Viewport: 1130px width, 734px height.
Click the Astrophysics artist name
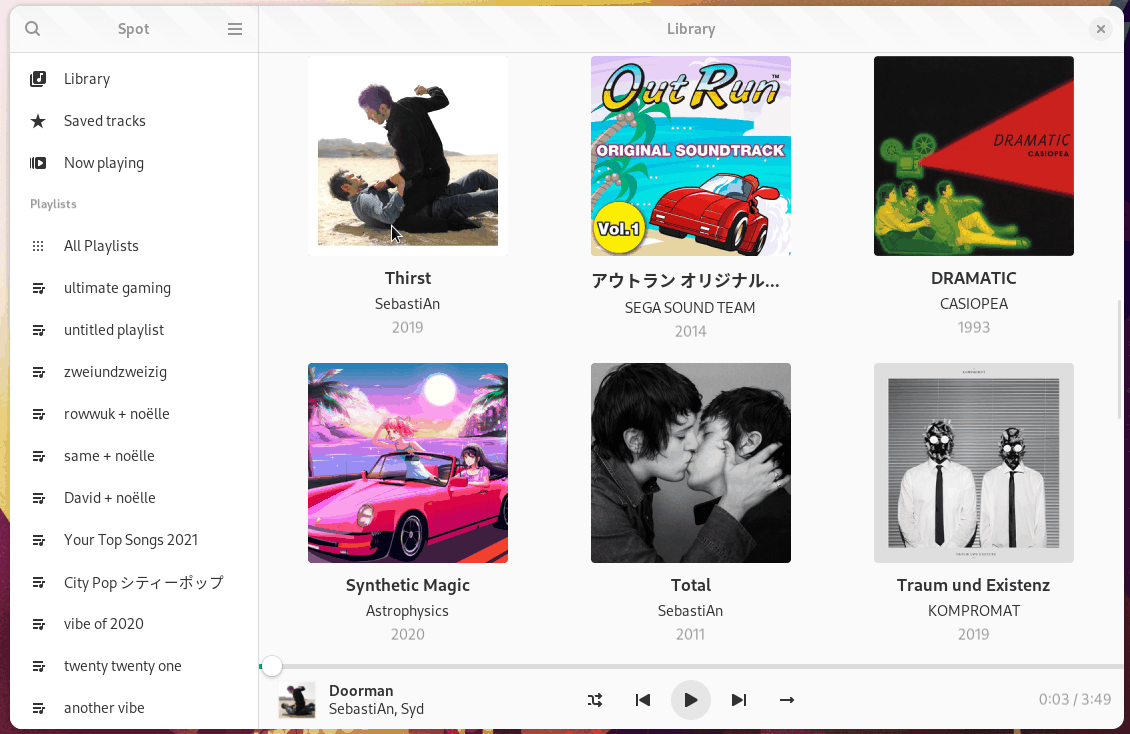click(407, 611)
